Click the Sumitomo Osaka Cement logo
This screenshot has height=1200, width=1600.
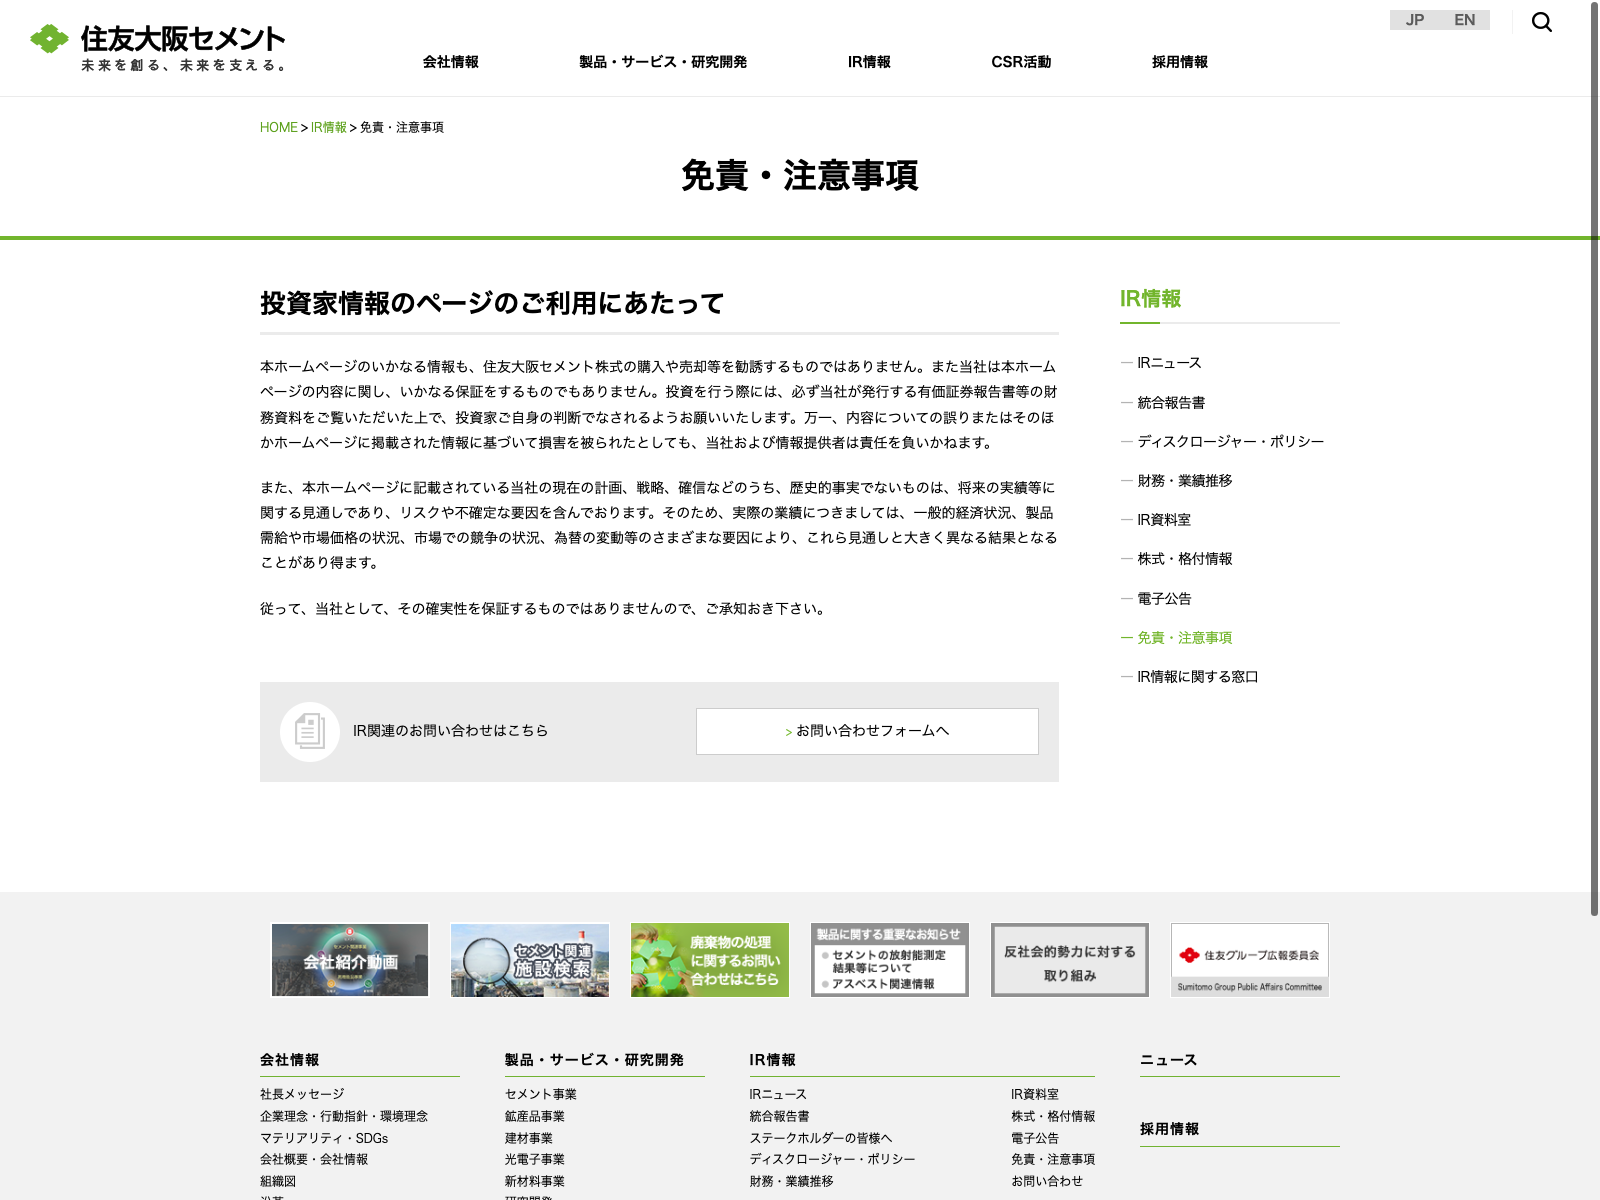click(x=158, y=47)
